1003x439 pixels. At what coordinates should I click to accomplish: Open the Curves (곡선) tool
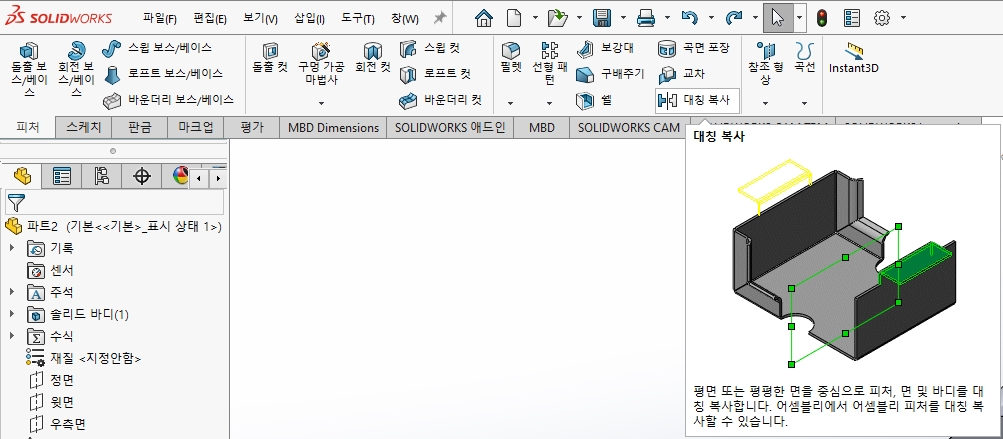pos(804,56)
